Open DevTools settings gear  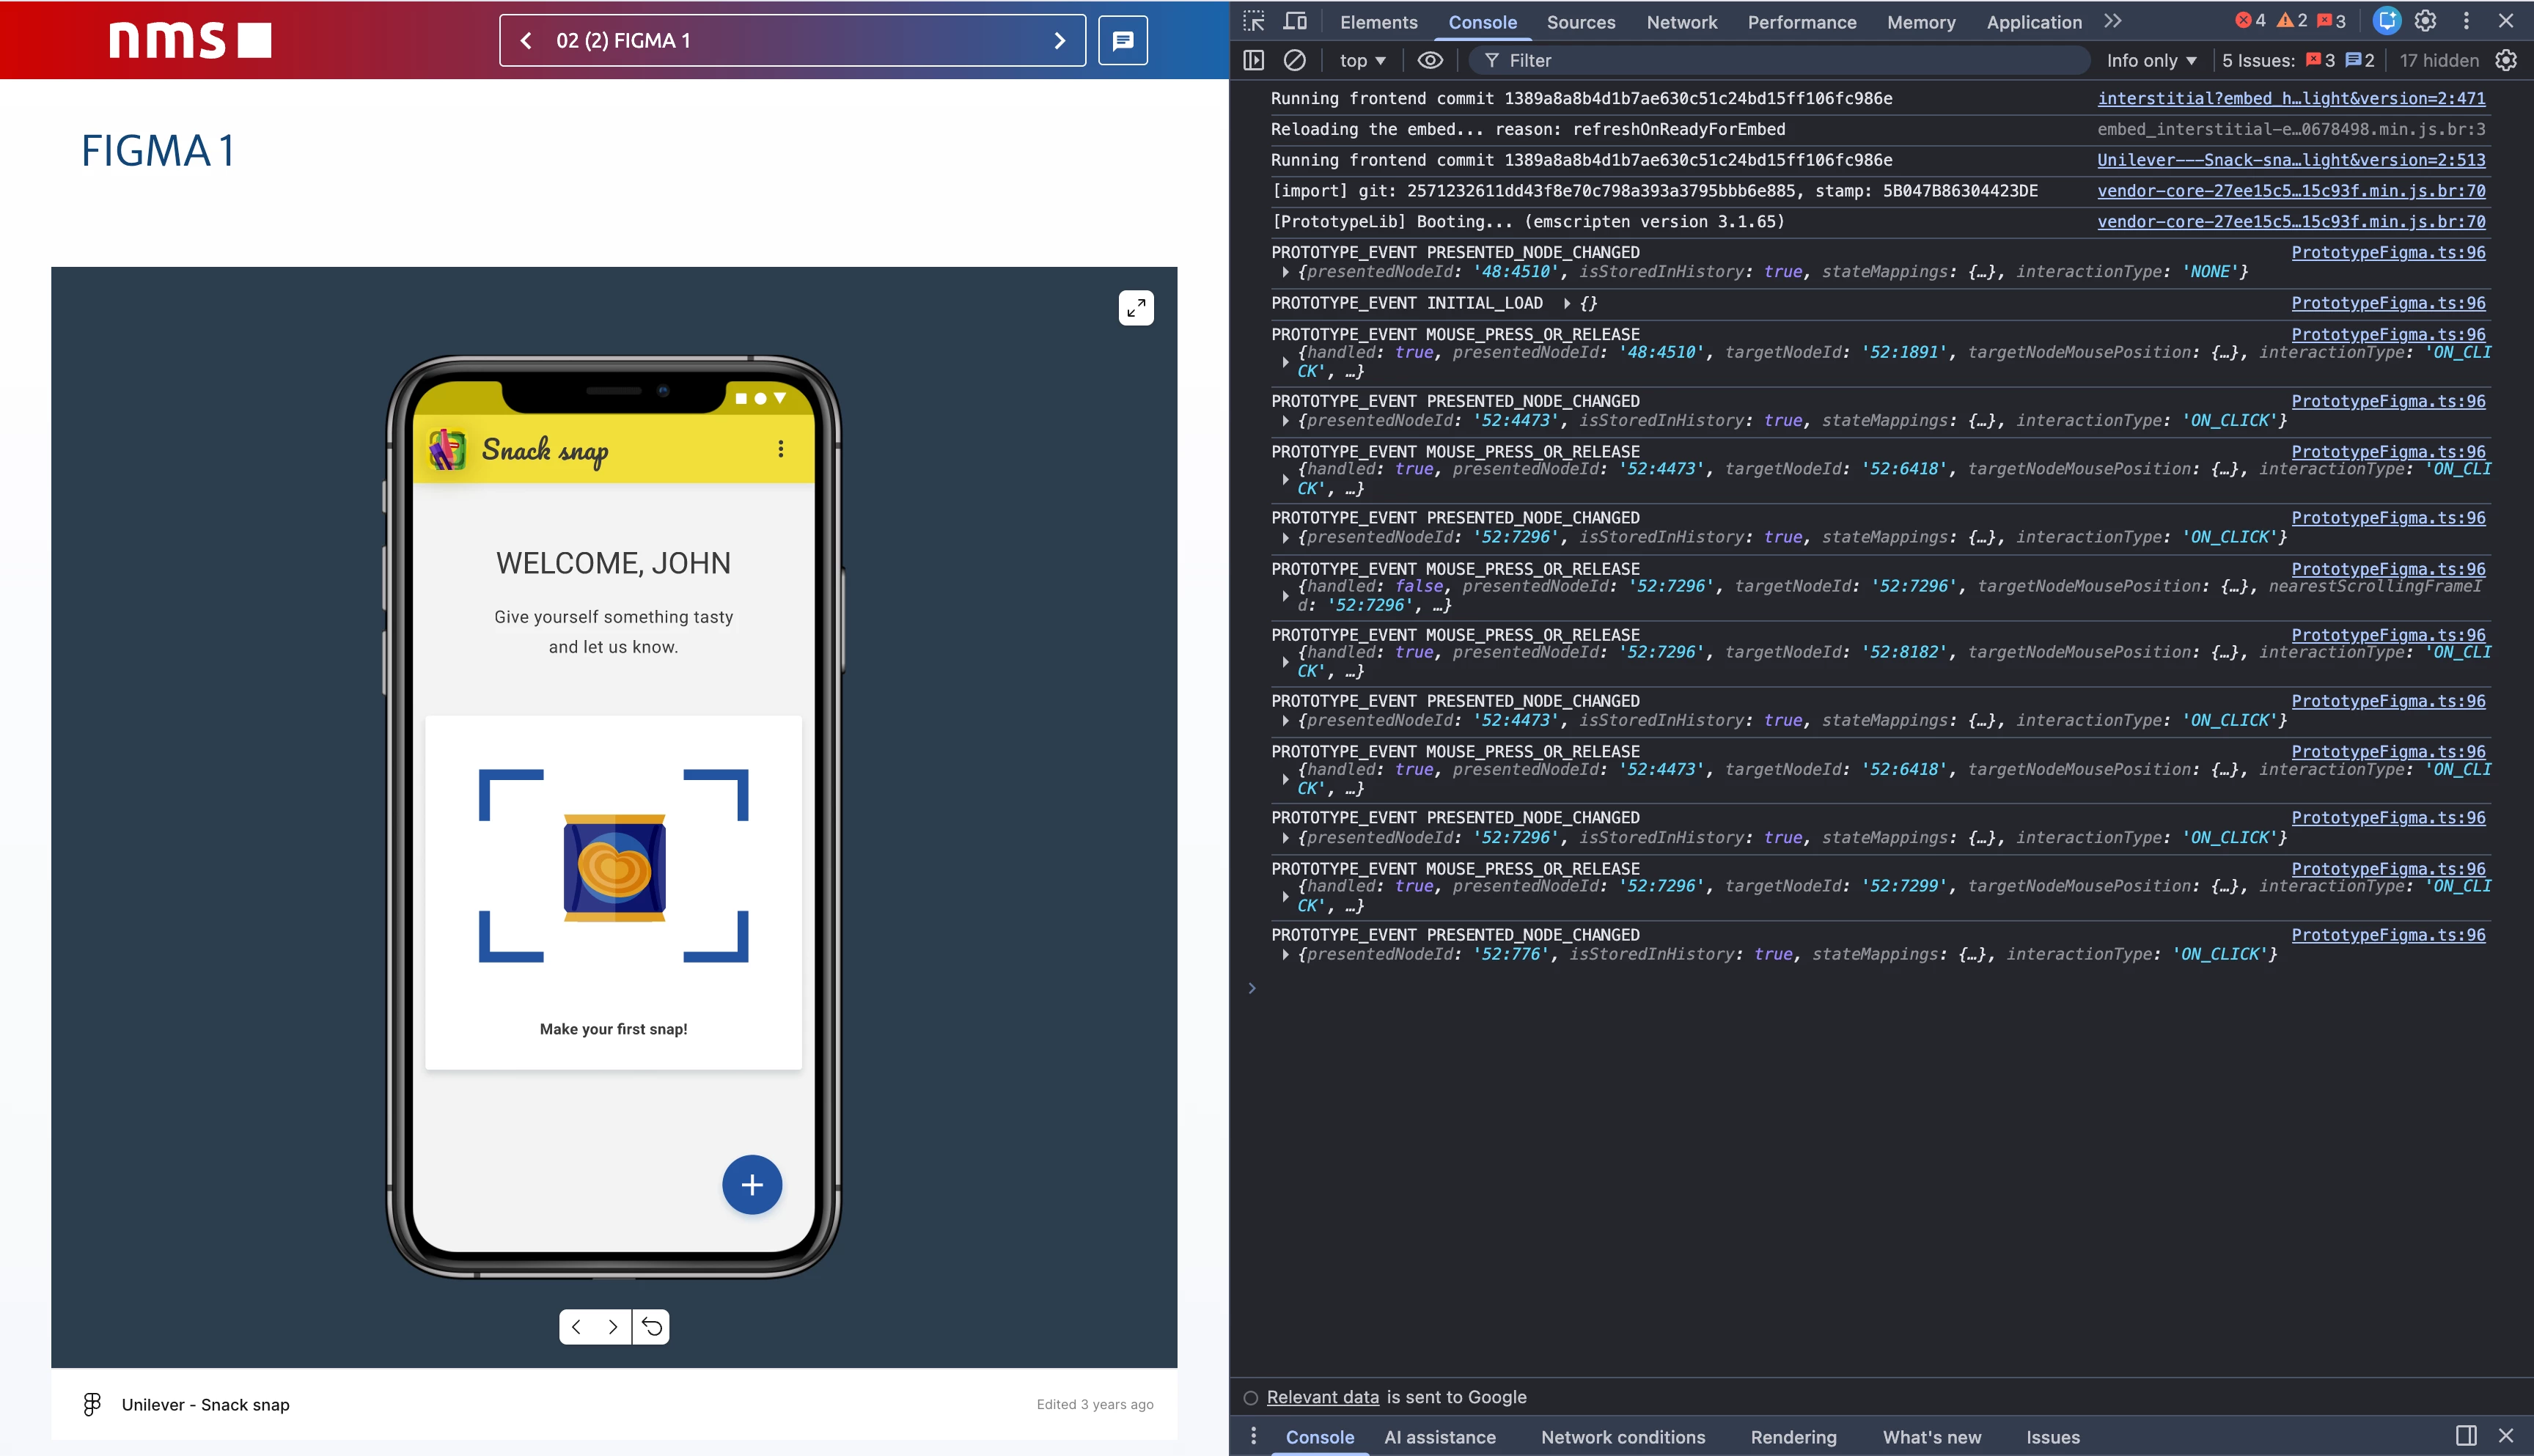point(2425,21)
